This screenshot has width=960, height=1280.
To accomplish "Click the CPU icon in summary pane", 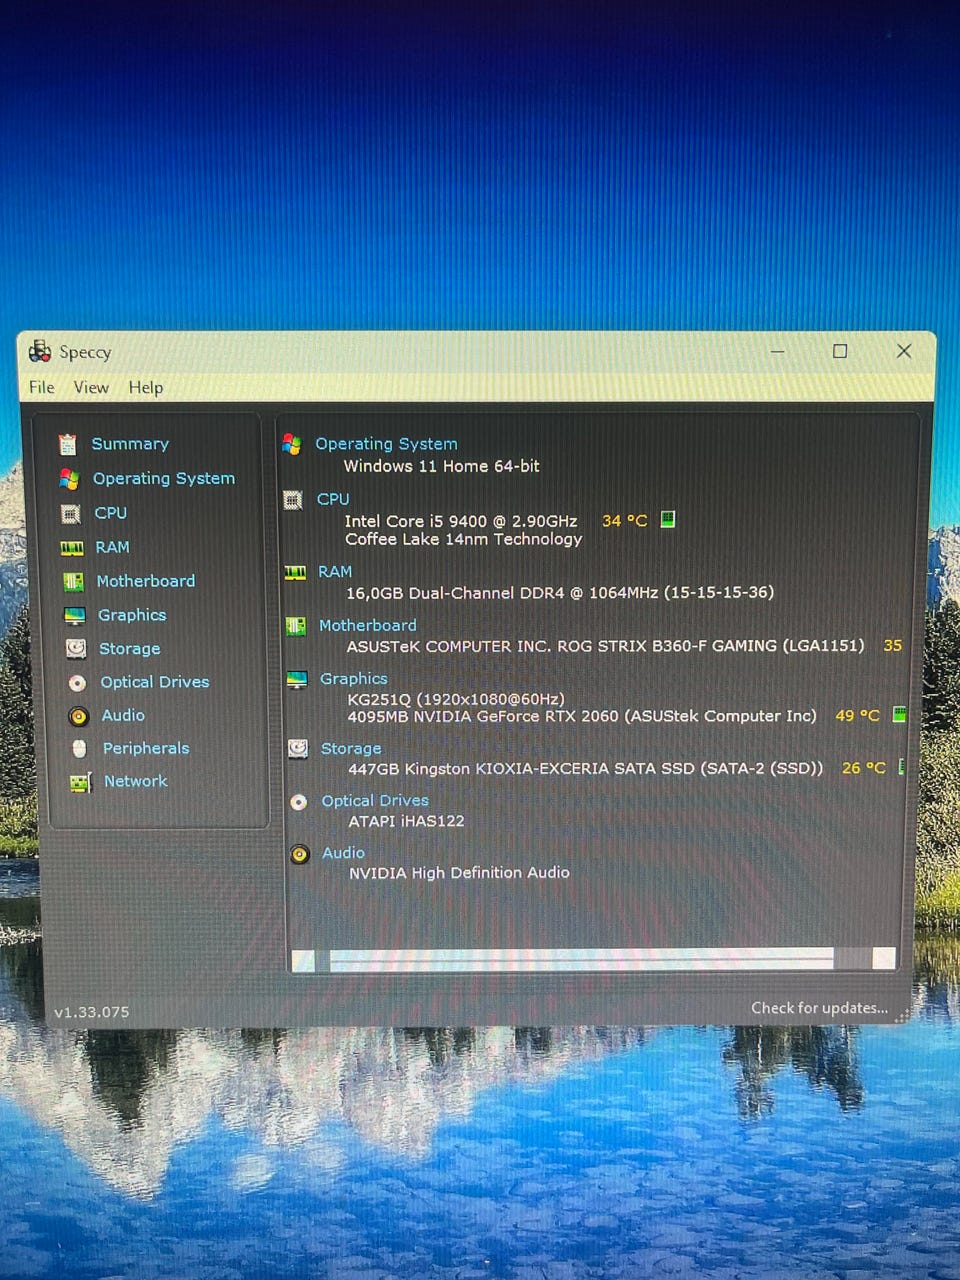I will click(x=293, y=500).
